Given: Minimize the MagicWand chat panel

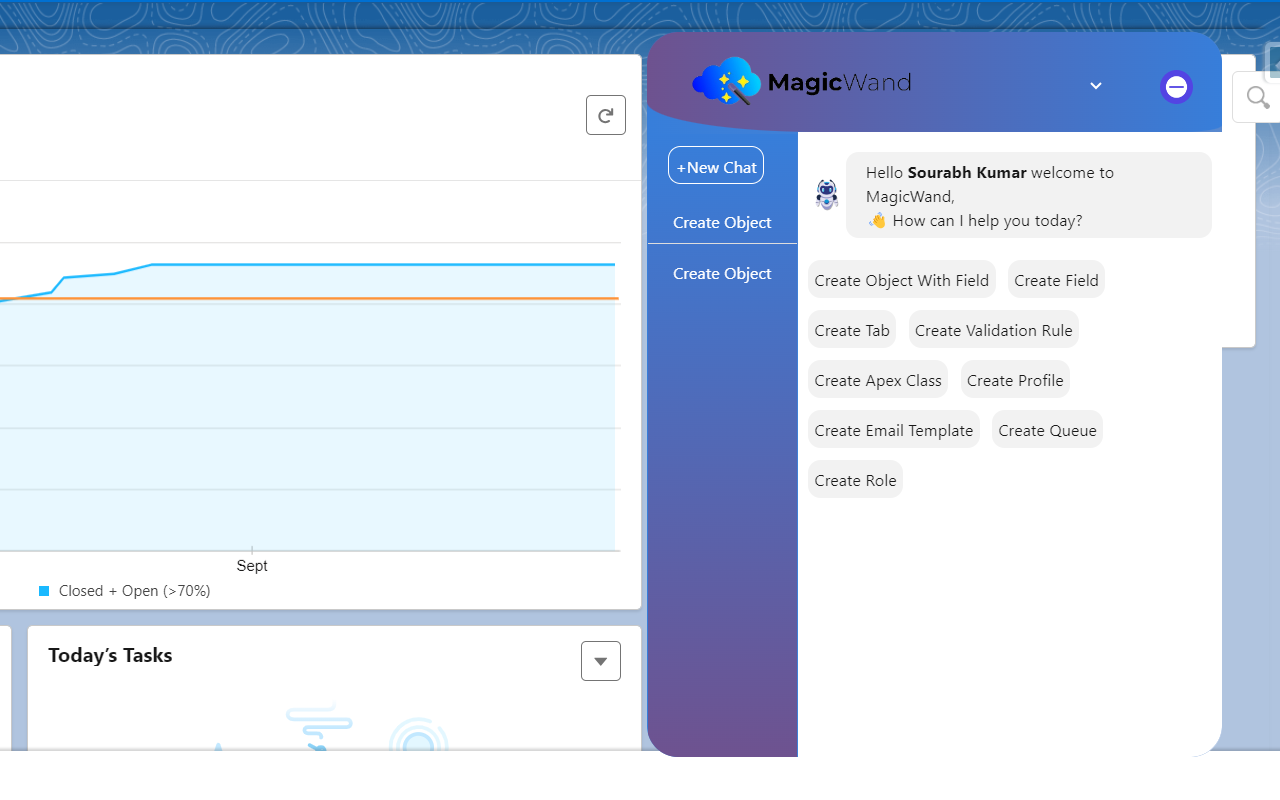Looking at the screenshot, I should pyautogui.click(x=1176, y=87).
